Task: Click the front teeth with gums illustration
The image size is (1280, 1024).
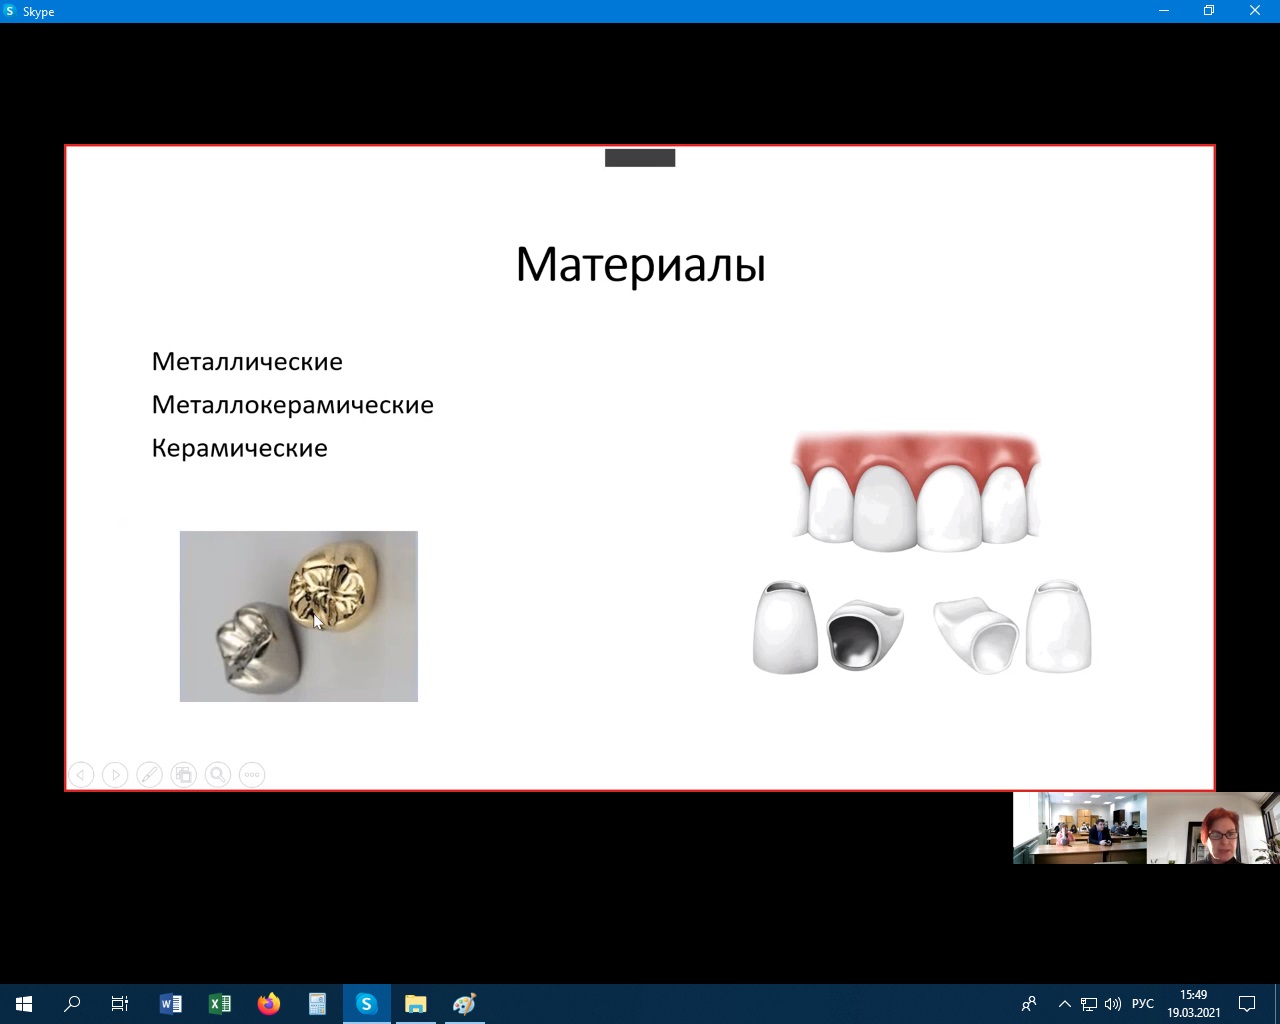Action: [916, 492]
